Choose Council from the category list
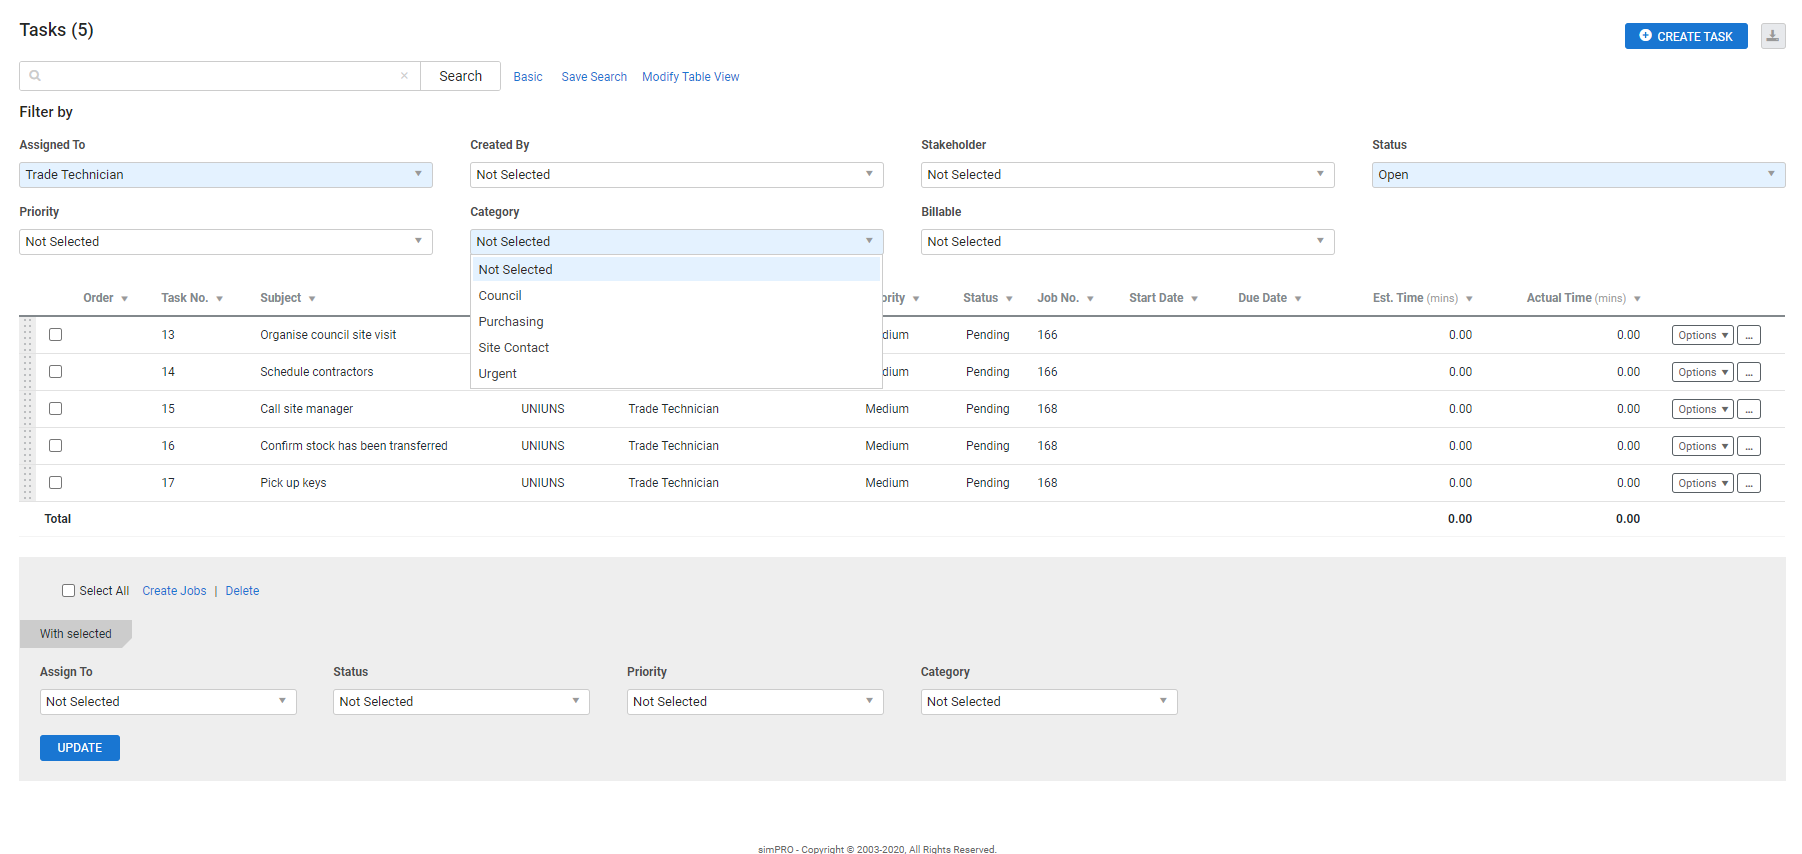 [500, 296]
